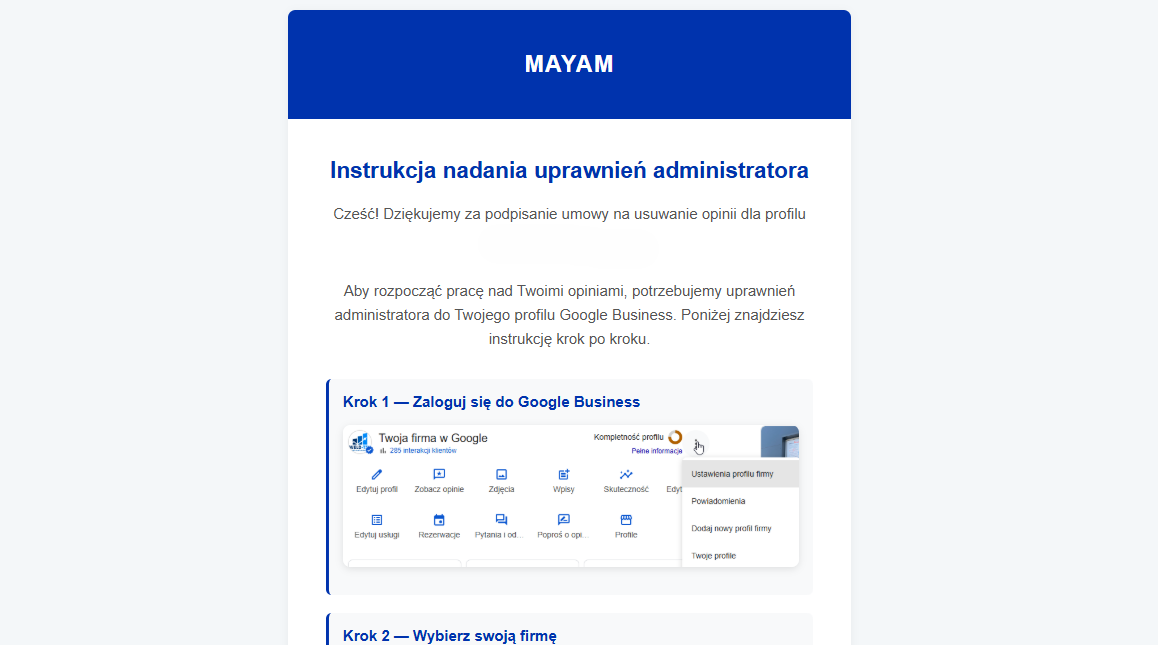The height and width of the screenshot is (645, 1158).
Task: Select the Profile storefront icon
Action: click(x=625, y=520)
